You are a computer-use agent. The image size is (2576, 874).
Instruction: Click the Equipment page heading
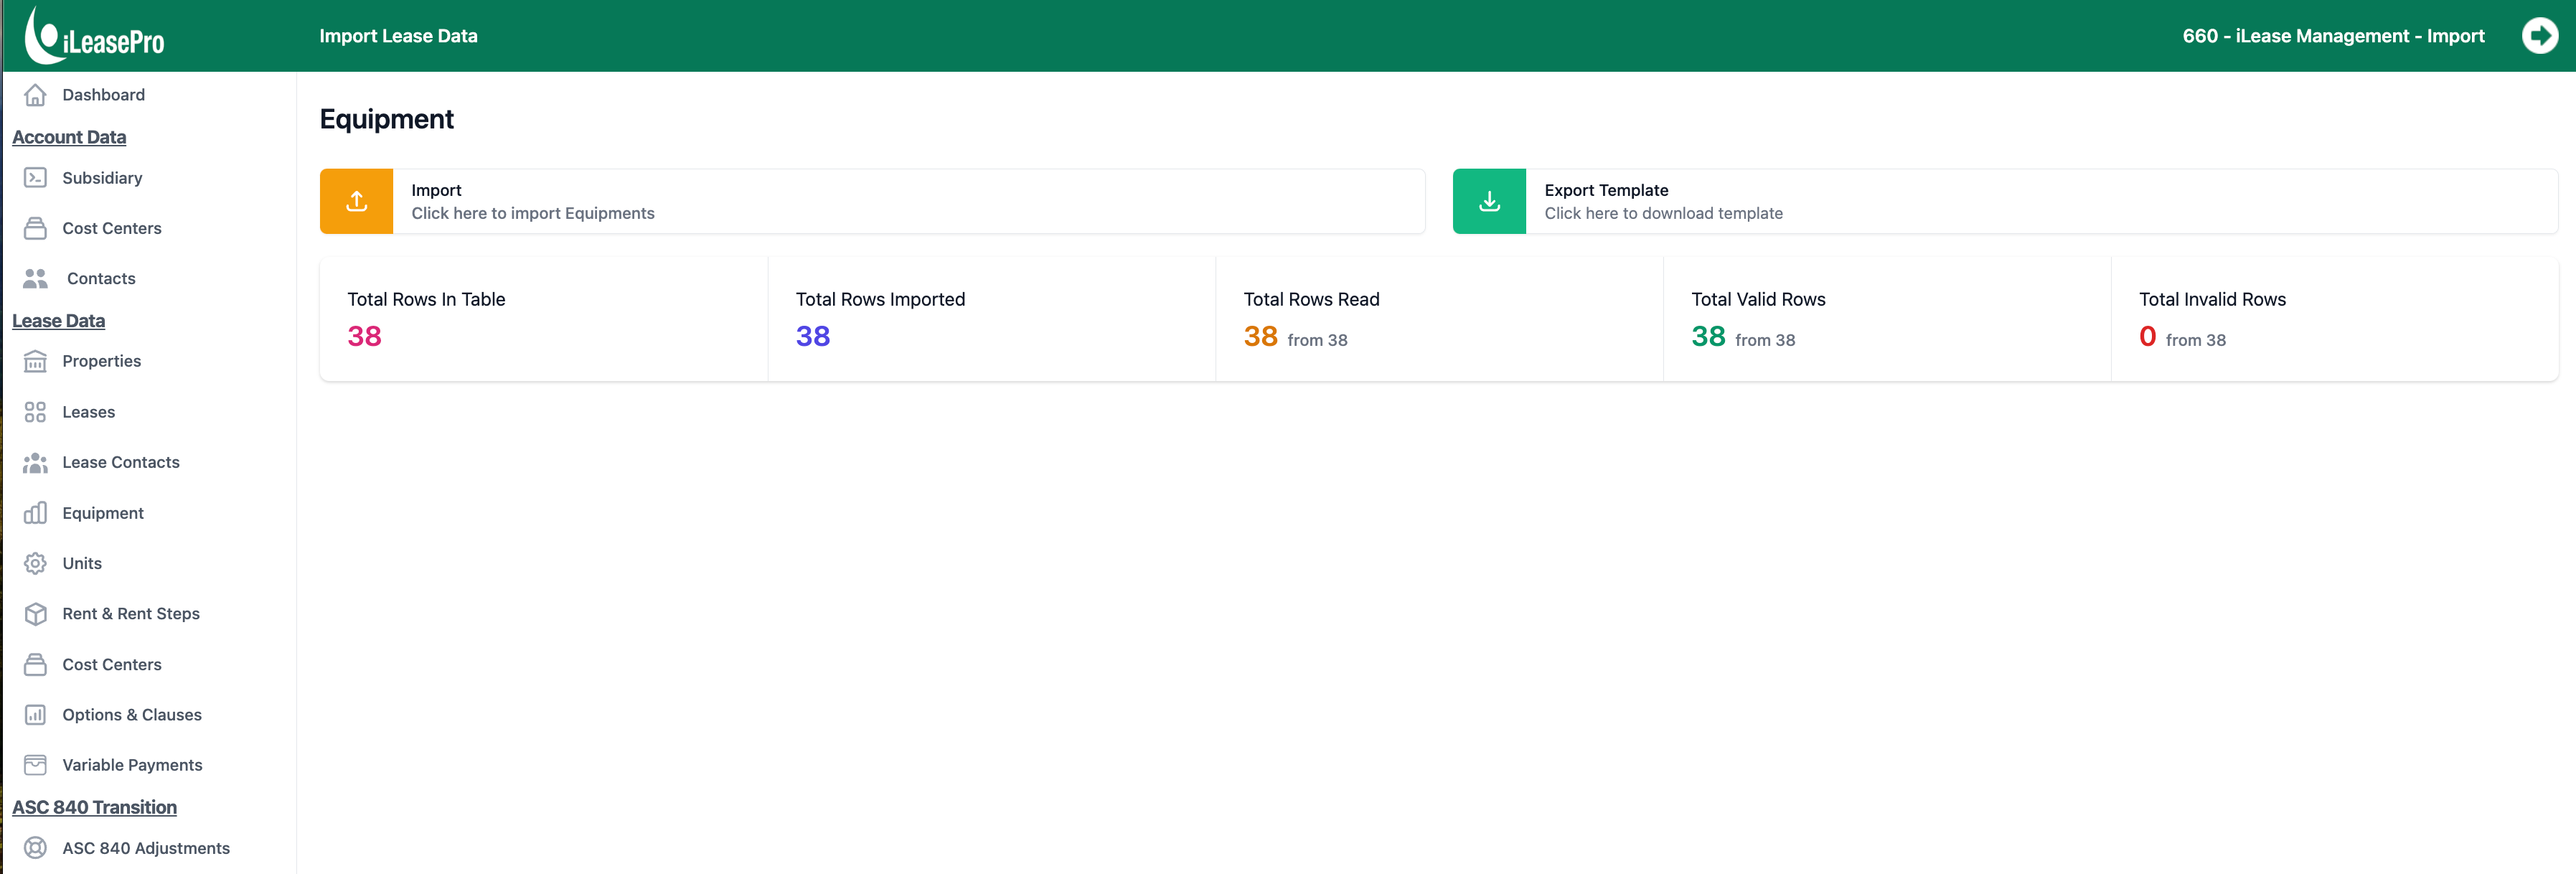click(386, 119)
